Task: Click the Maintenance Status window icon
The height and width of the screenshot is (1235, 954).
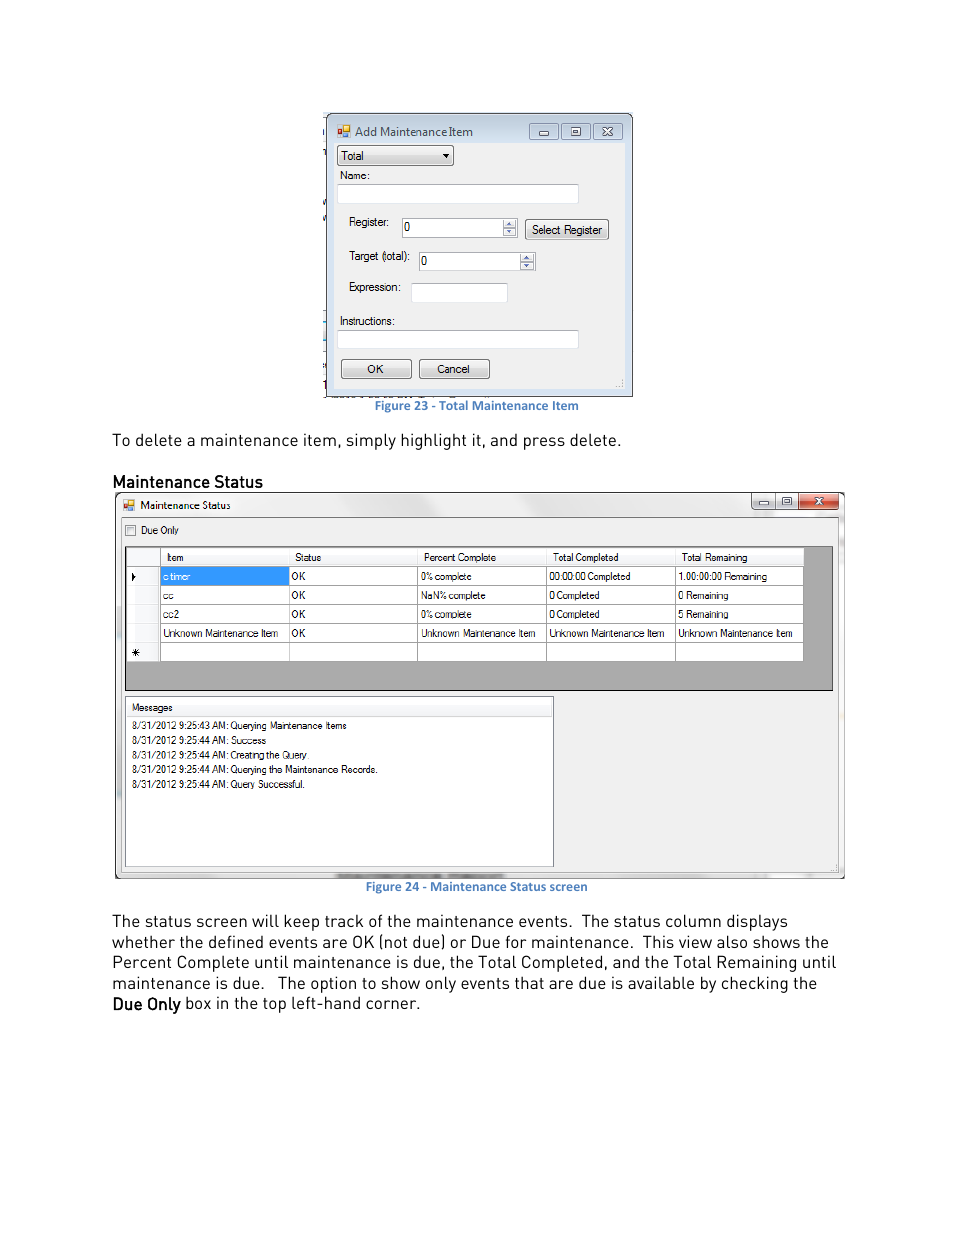Action: click(129, 505)
